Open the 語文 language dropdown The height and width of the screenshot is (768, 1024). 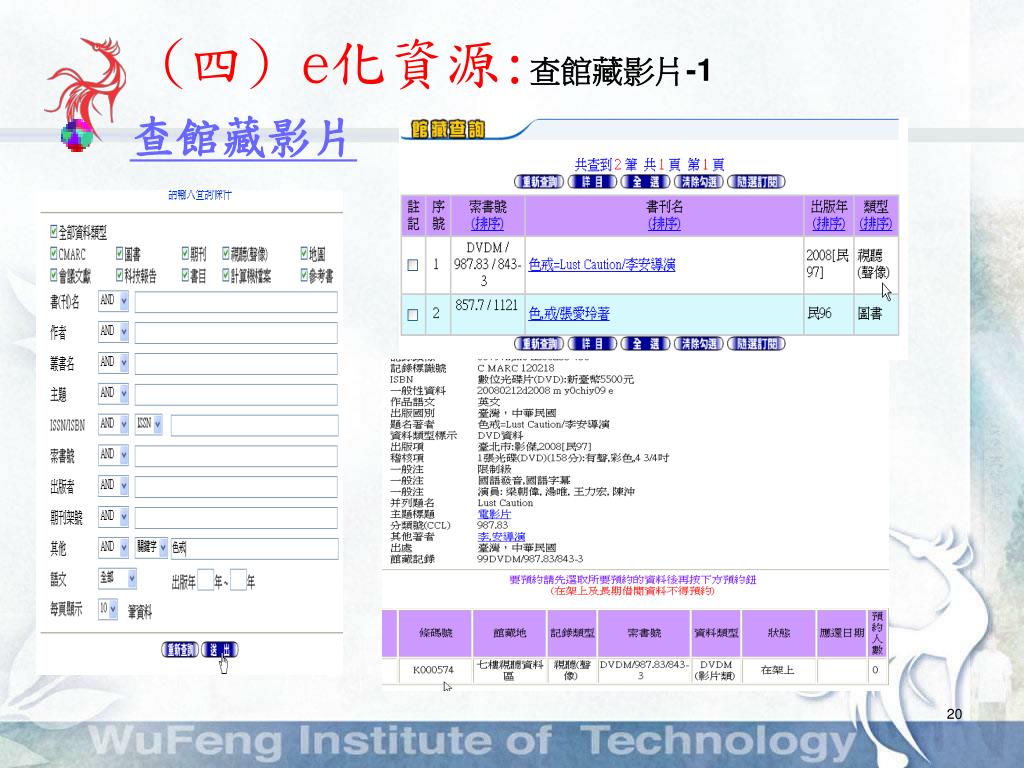[x=118, y=579]
